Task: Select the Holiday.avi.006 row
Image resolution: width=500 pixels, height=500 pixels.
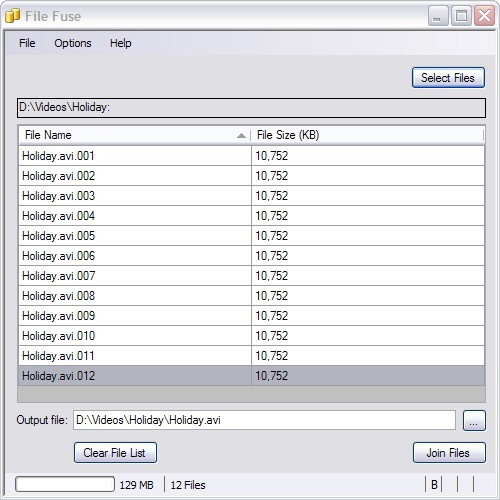Action: [251, 256]
